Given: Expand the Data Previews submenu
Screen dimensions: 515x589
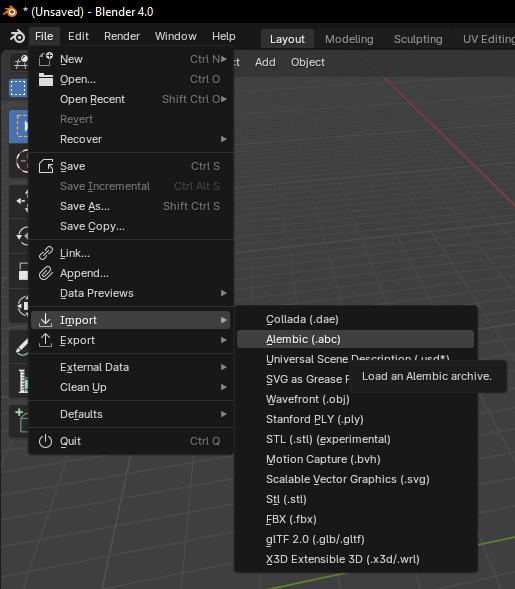Looking at the screenshot, I should (224, 293).
